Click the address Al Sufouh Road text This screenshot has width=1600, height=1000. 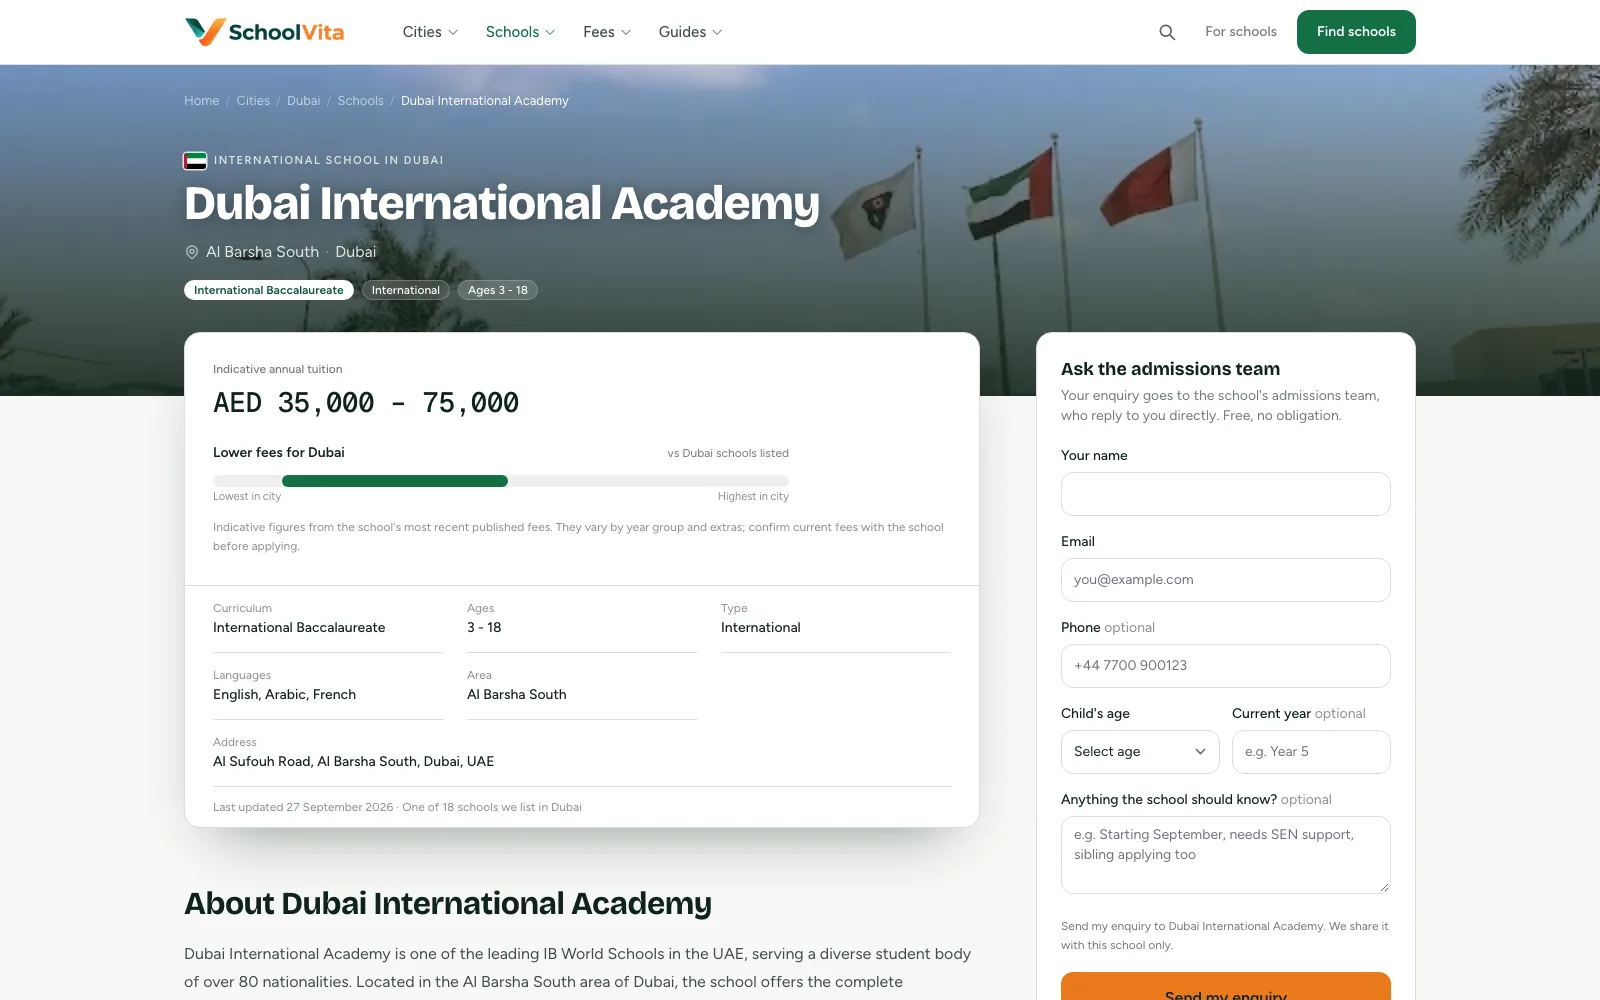coord(353,761)
